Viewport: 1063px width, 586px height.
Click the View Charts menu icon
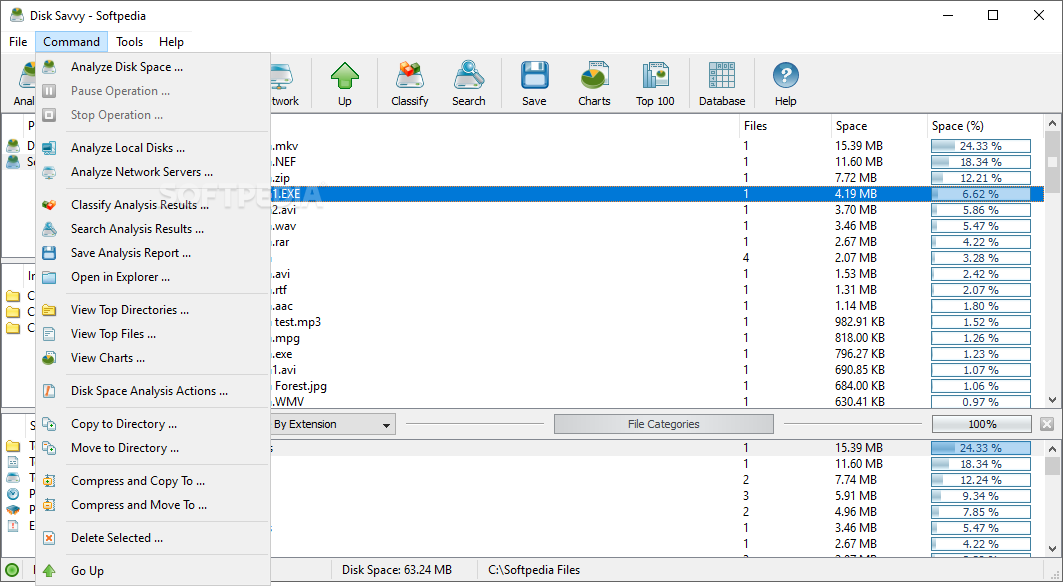point(49,358)
